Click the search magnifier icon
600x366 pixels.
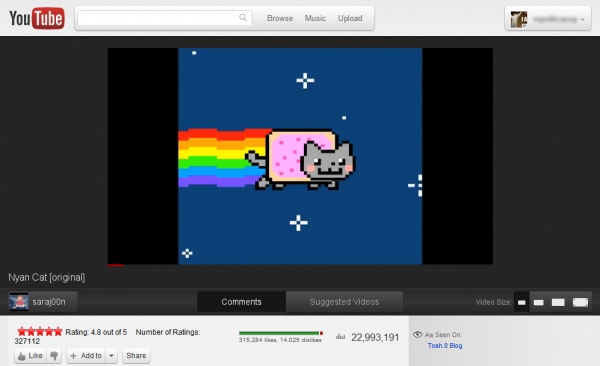click(x=243, y=18)
